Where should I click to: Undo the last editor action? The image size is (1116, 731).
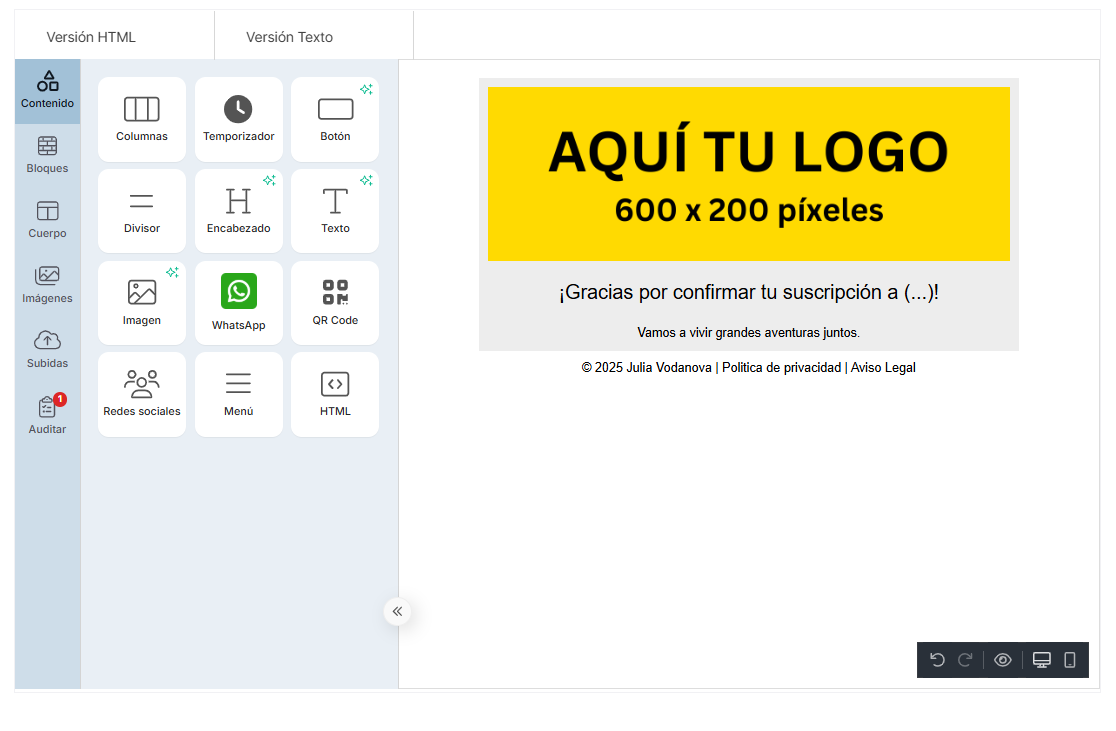pyautogui.click(x=937, y=660)
